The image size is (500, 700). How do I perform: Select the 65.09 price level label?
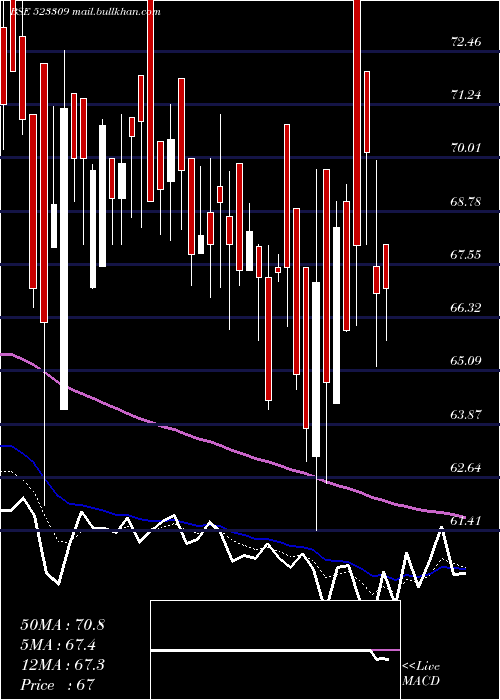click(x=467, y=360)
